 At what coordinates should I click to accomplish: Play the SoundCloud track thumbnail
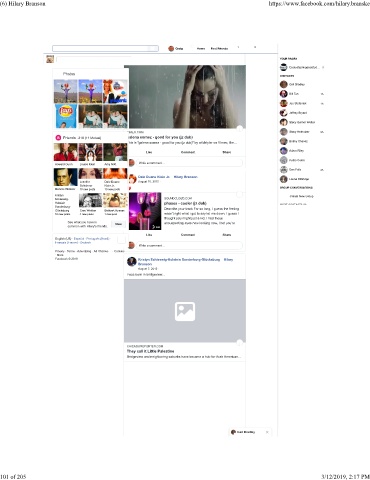tap(145, 211)
